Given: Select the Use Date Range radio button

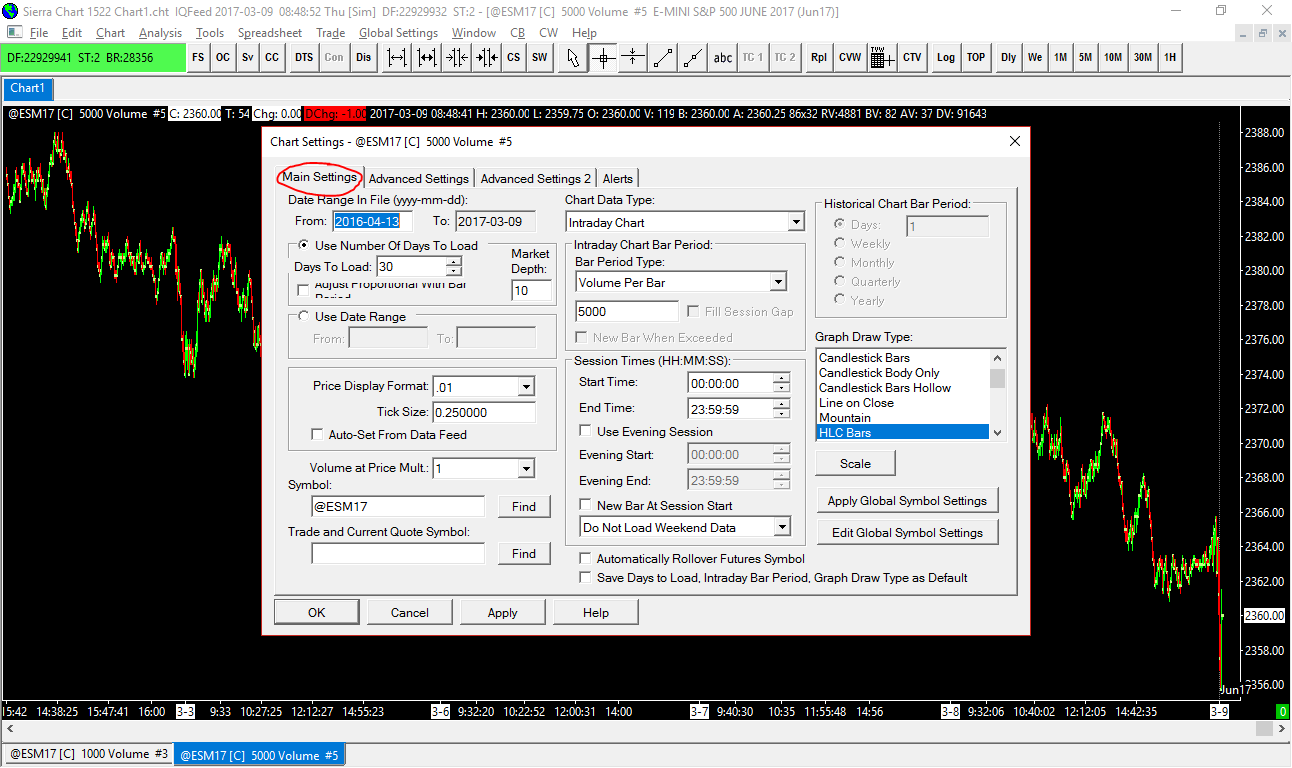Looking at the screenshot, I should coord(304,317).
